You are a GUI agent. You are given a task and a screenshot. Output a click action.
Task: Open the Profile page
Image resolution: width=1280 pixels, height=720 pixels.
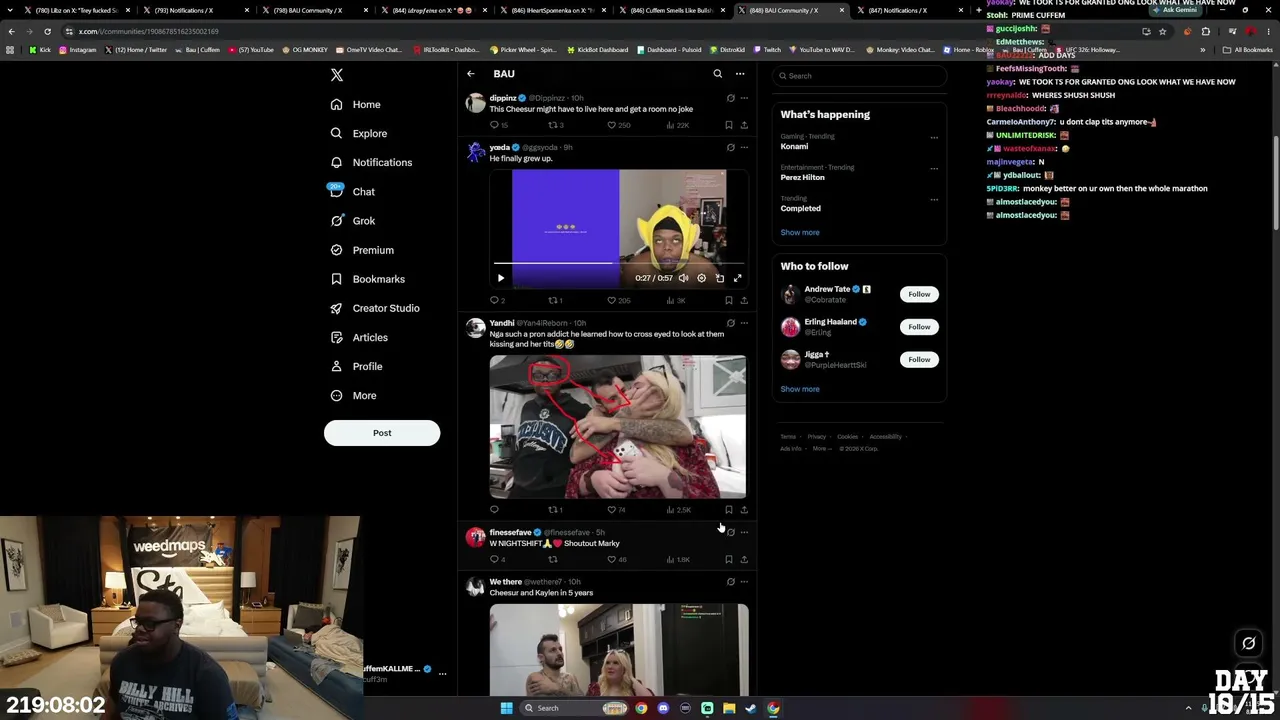pos(356,366)
